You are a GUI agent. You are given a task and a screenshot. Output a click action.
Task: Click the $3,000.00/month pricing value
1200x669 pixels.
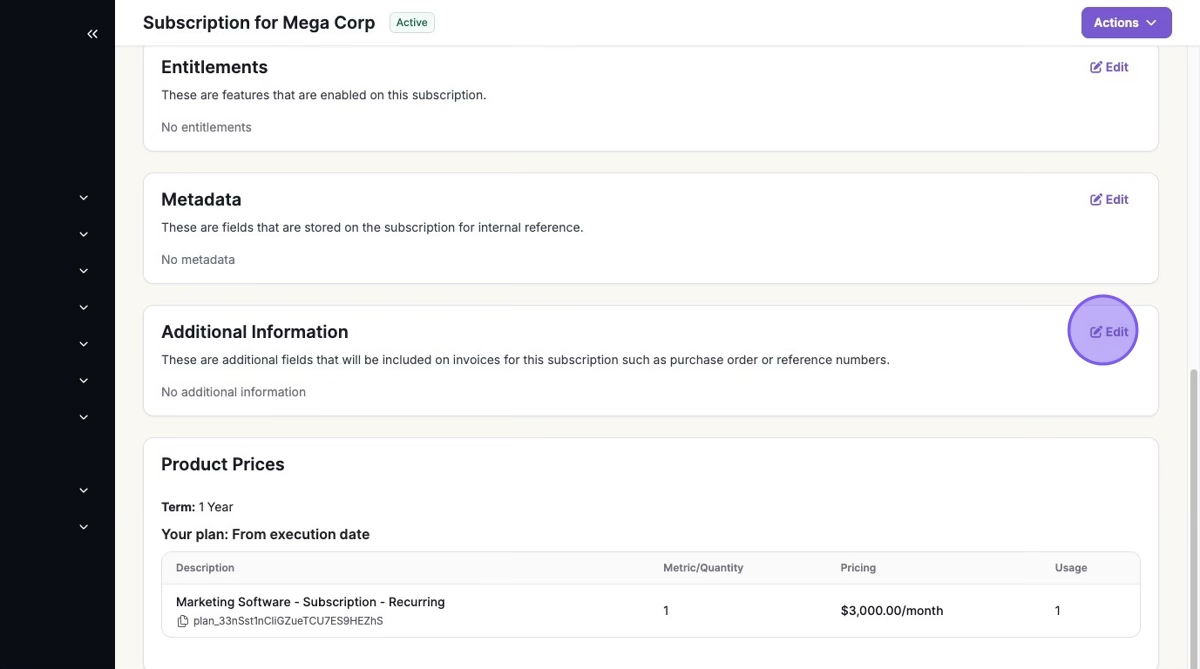point(891,611)
